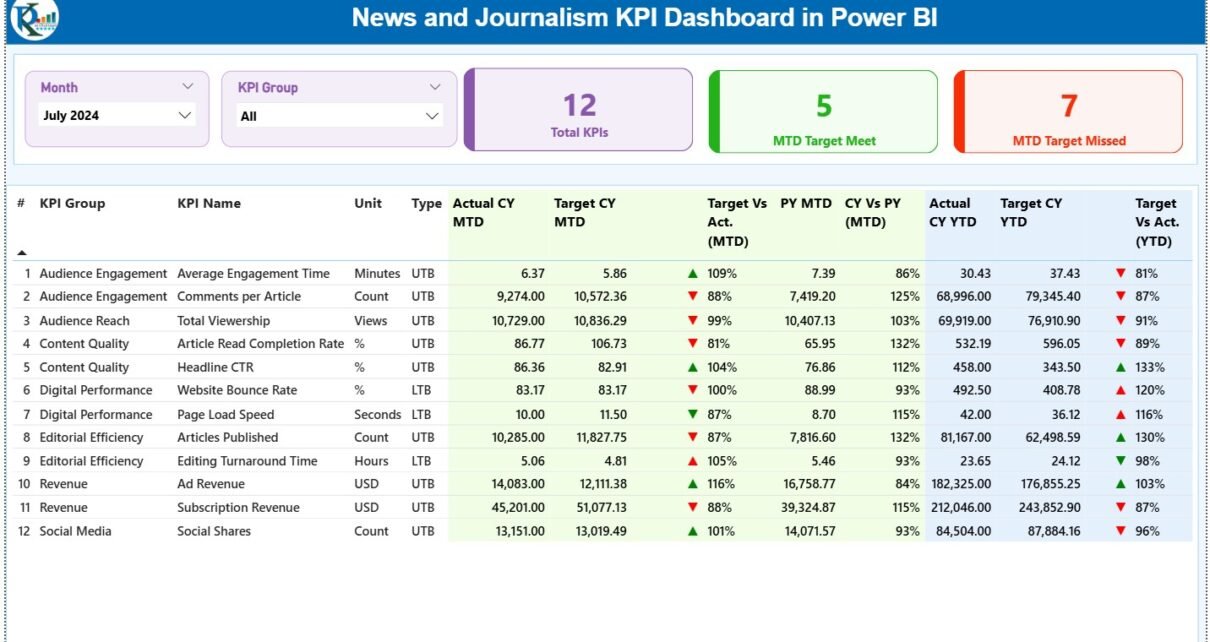Click red MTD up arrow for Editing Turnaround Time

692,461
